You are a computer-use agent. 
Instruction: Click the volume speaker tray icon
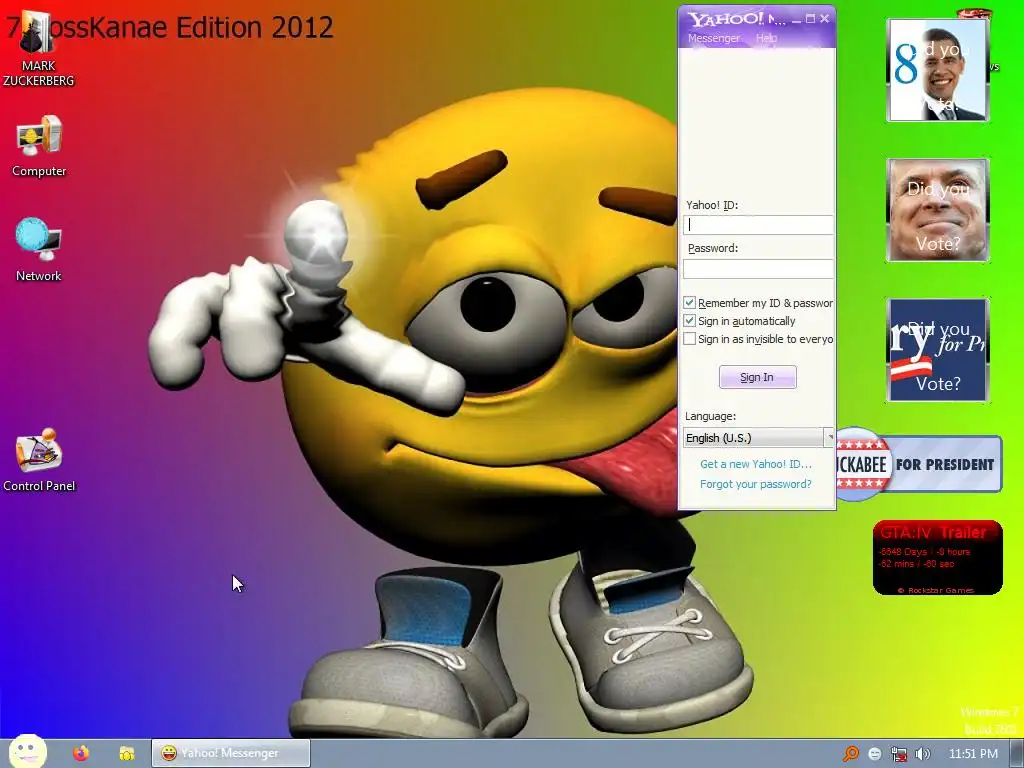coord(922,754)
